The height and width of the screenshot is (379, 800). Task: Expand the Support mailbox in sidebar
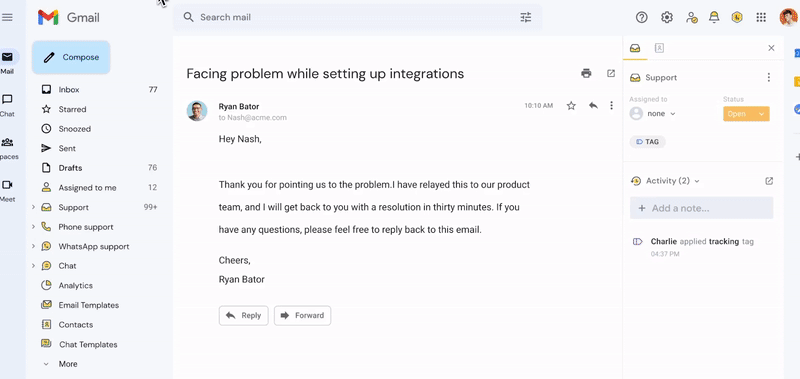pyautogui.click(x=33, y=207)
